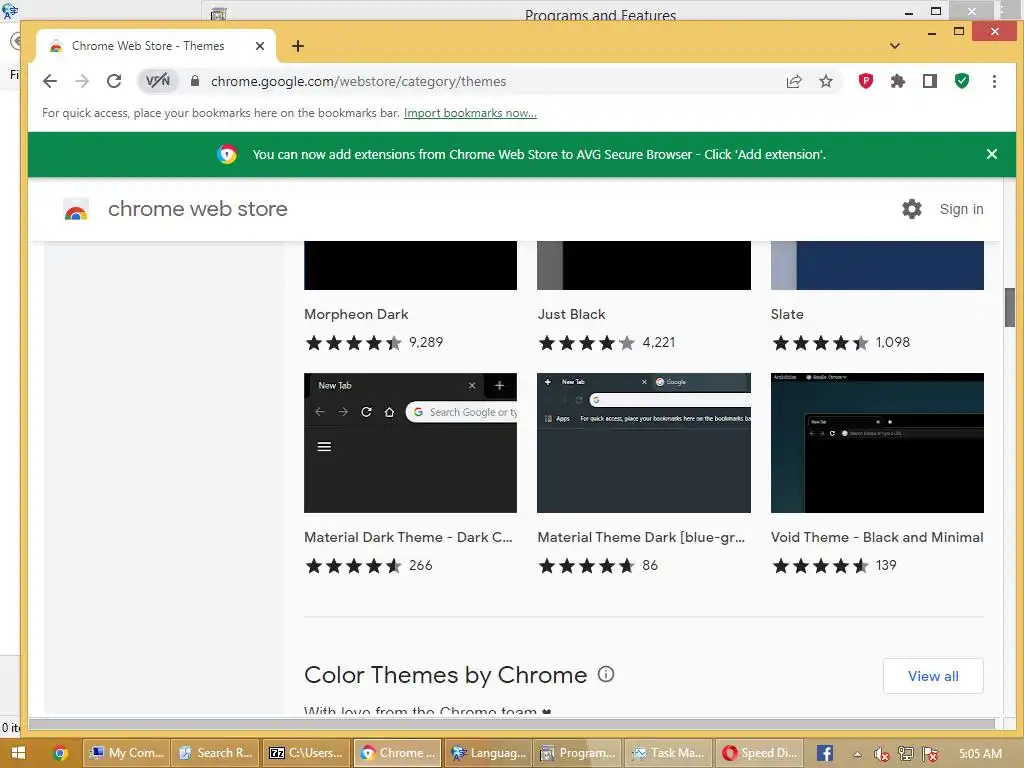The image size is (1024, 768).
Task: Switch to Search R... taskbar window
Action: 216,753
